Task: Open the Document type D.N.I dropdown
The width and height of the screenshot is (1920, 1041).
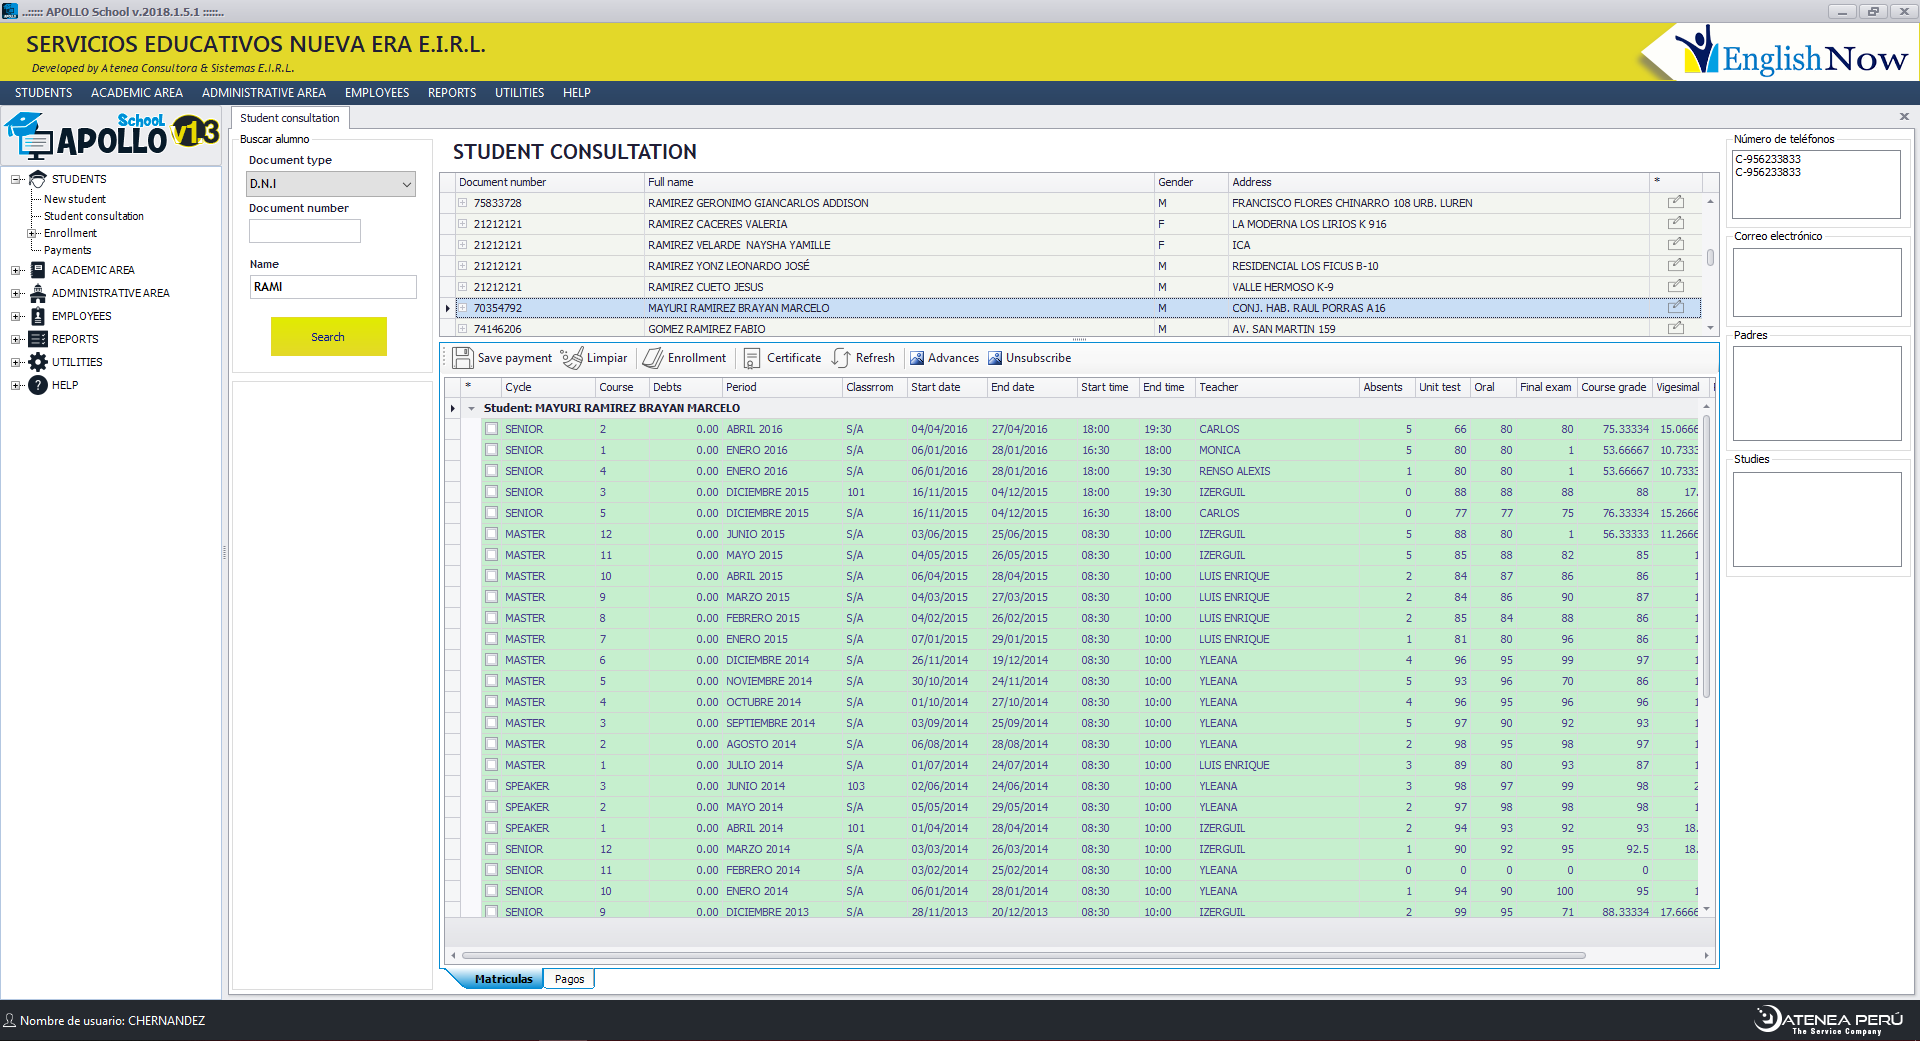Action: click(x=331, y=184)
